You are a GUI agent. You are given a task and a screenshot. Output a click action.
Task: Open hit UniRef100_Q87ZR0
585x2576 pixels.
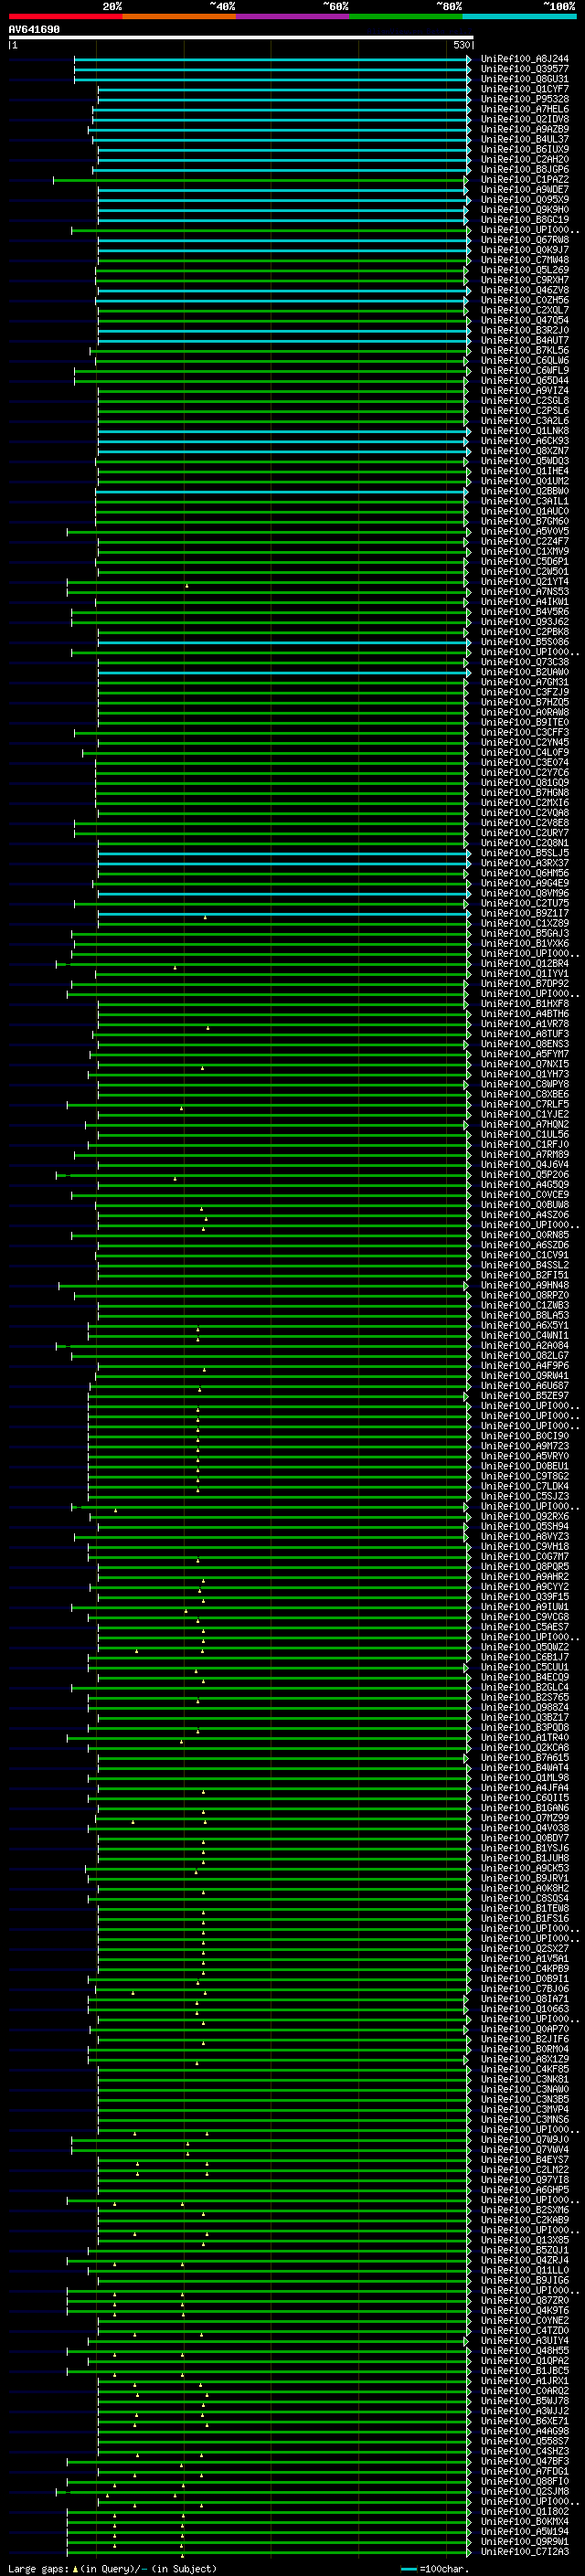click(525, 2301)
